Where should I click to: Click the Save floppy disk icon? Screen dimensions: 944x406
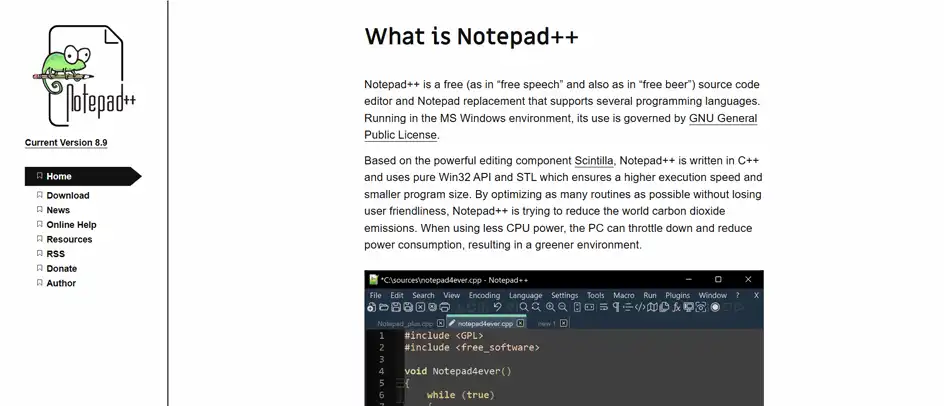(396, 307)
